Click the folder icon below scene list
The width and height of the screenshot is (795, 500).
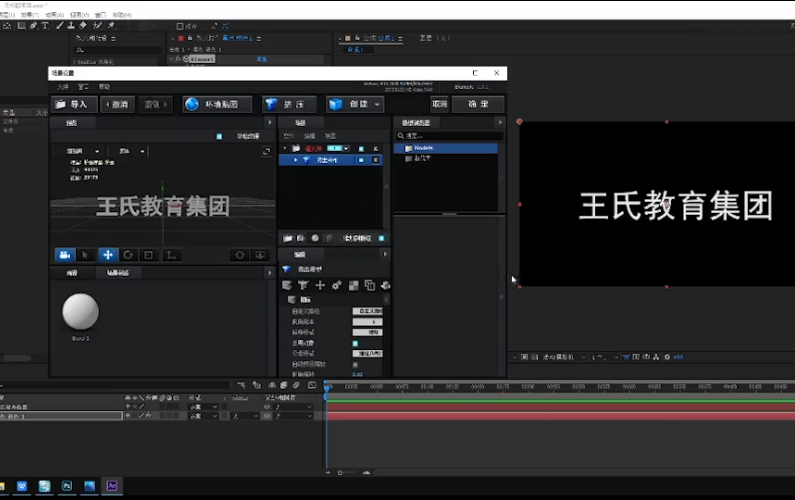pyautogui.click(x=288, y=238)
